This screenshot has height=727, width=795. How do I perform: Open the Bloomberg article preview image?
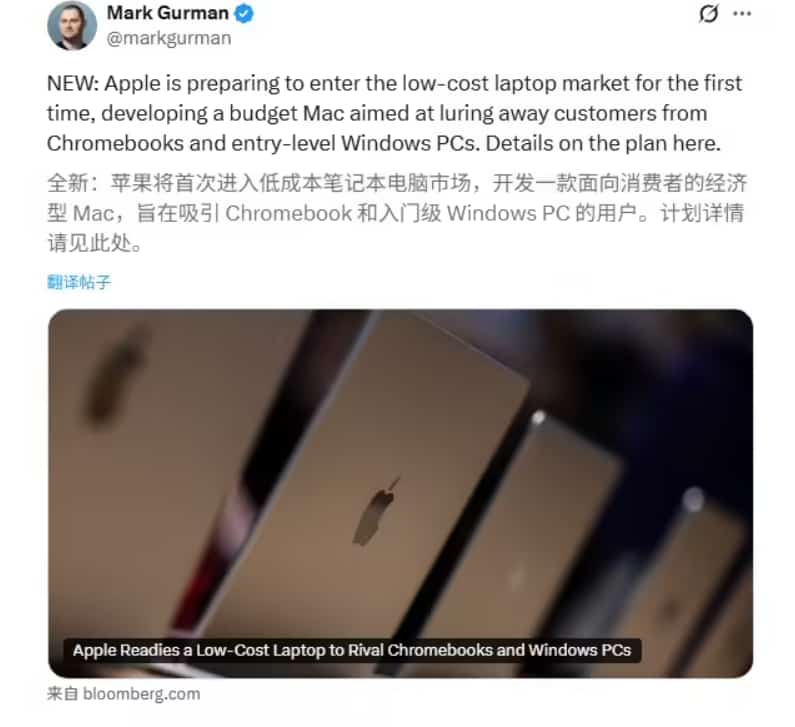coord(400,493)
